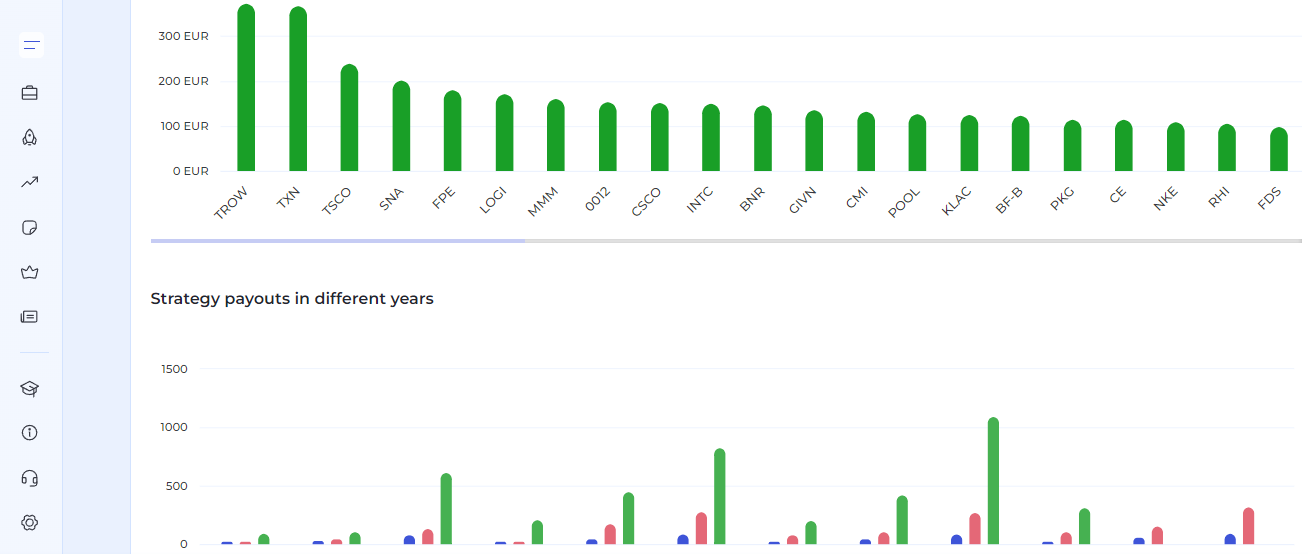
Task: Click the 1500 y-axis label
Action: click(x=174, y=369)
